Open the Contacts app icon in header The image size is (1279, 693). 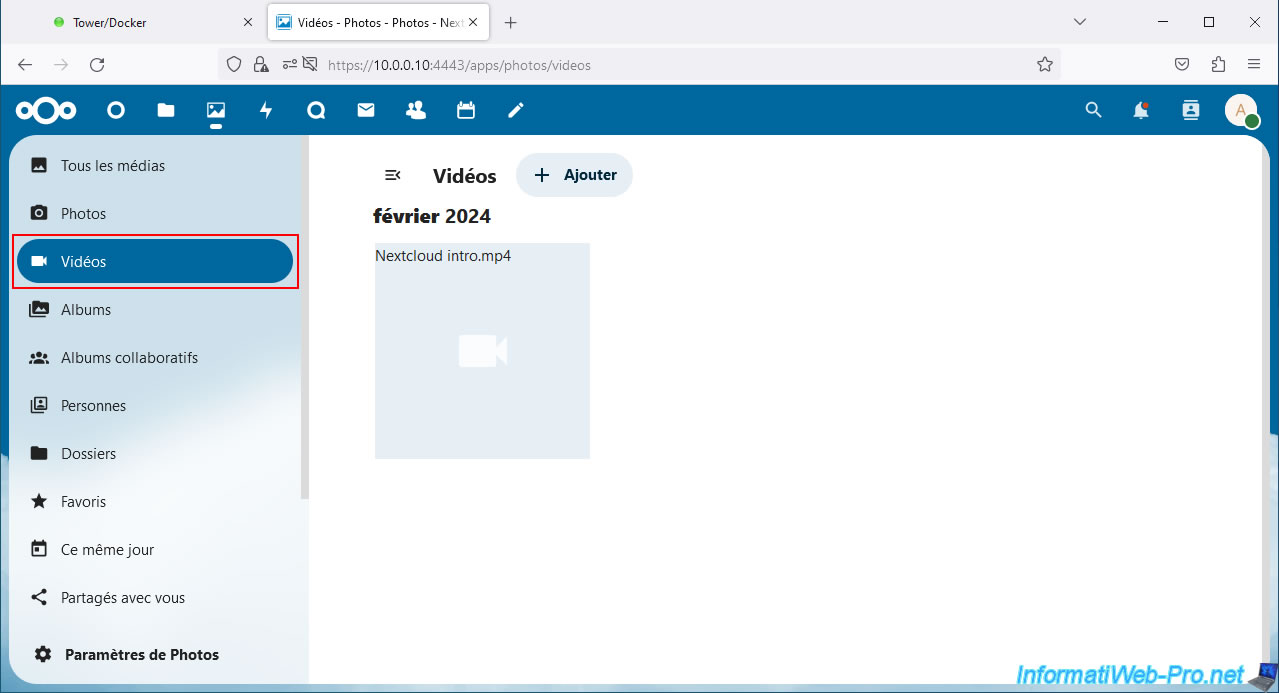416,111
